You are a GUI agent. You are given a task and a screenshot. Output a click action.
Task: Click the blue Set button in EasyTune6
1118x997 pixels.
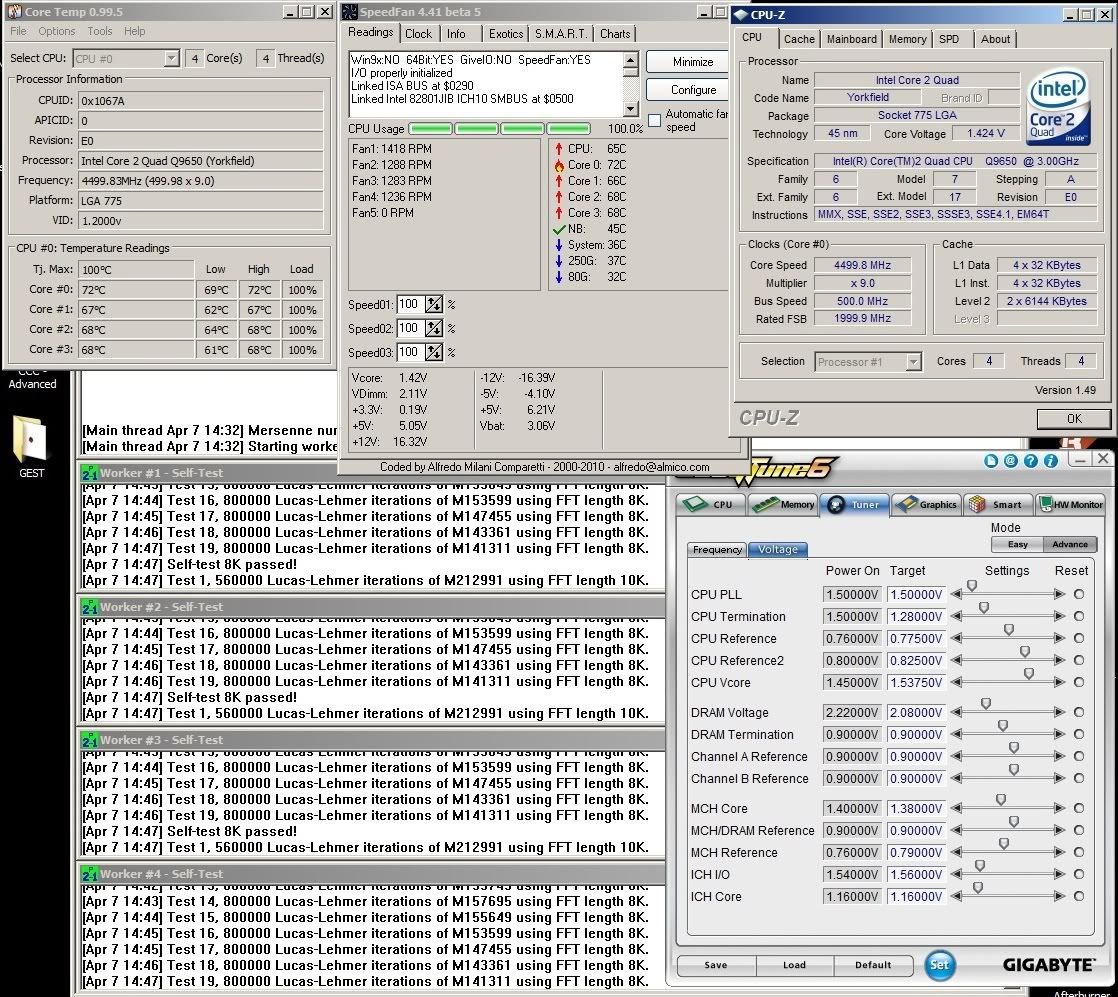click(x=940, y=965)
